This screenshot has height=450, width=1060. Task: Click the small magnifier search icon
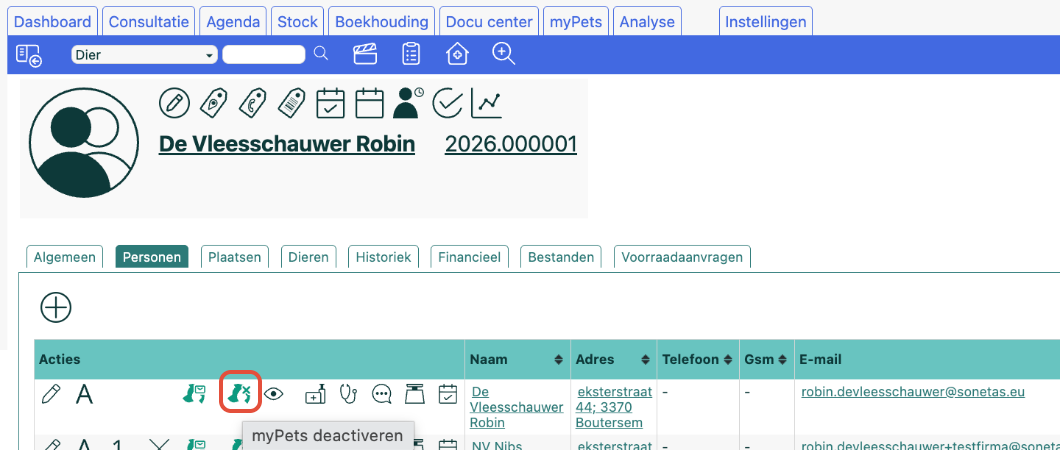(x=321, y=53)
